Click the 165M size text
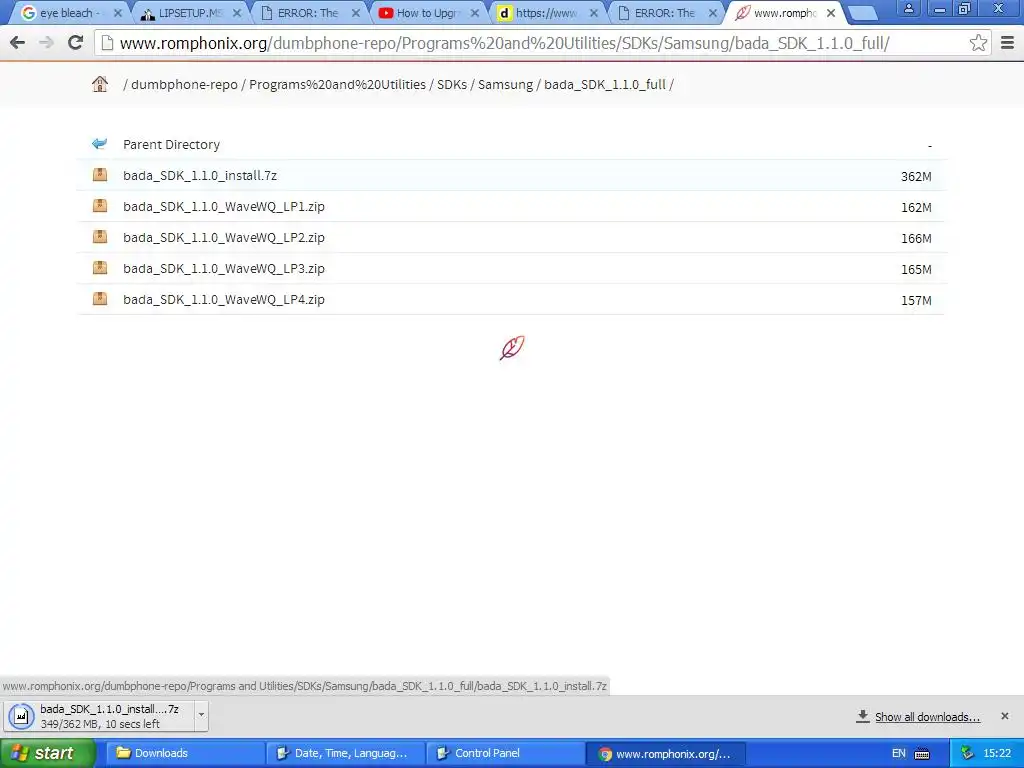The width and height of the screenshot is (1024, 768). [x=916, y=270]
